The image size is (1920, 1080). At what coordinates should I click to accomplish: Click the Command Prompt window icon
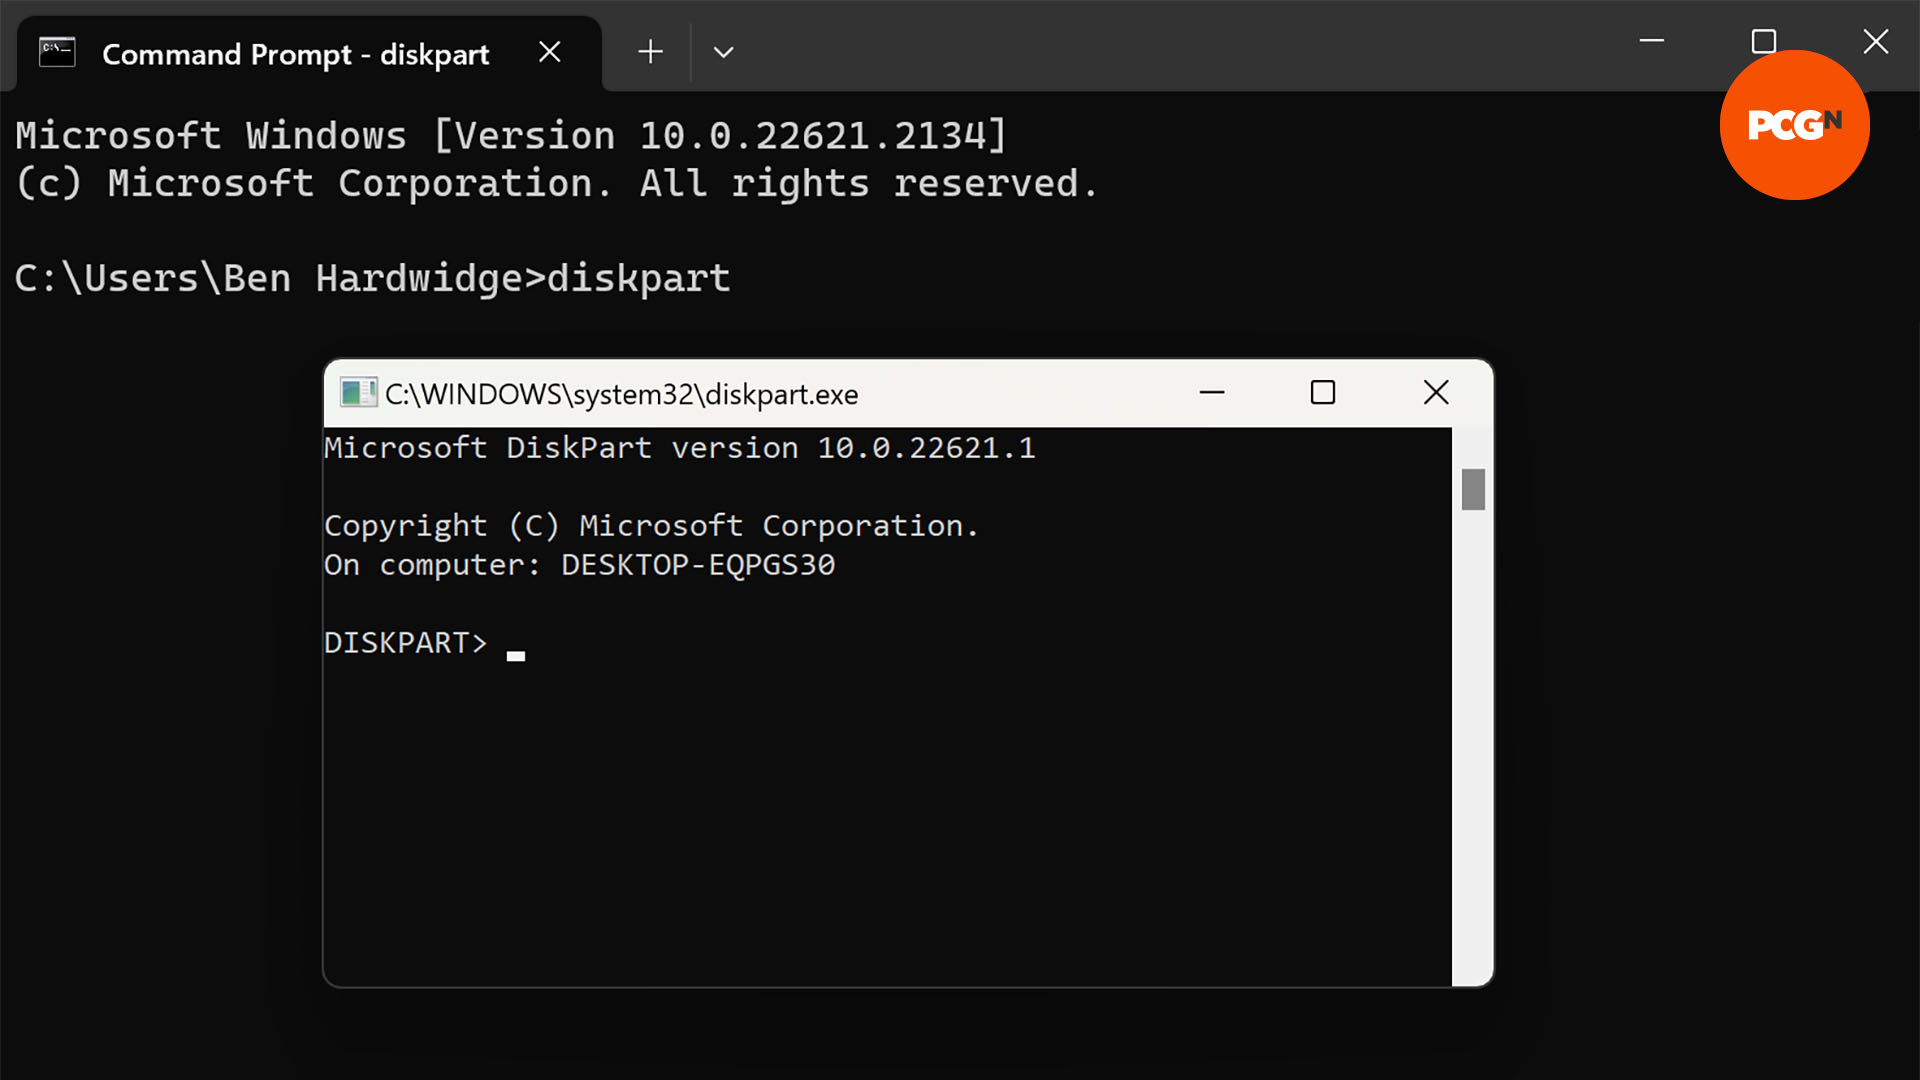(57, 53)
